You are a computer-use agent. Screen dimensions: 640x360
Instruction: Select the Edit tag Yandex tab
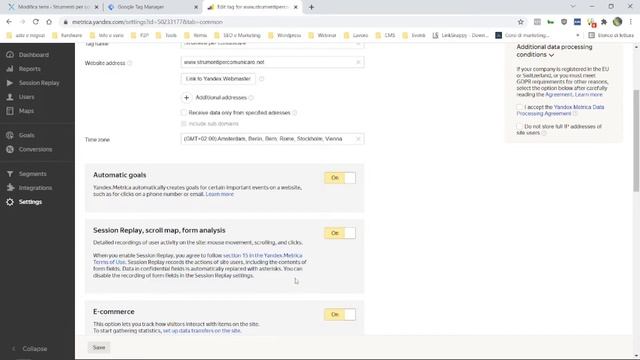click(253, 7)
